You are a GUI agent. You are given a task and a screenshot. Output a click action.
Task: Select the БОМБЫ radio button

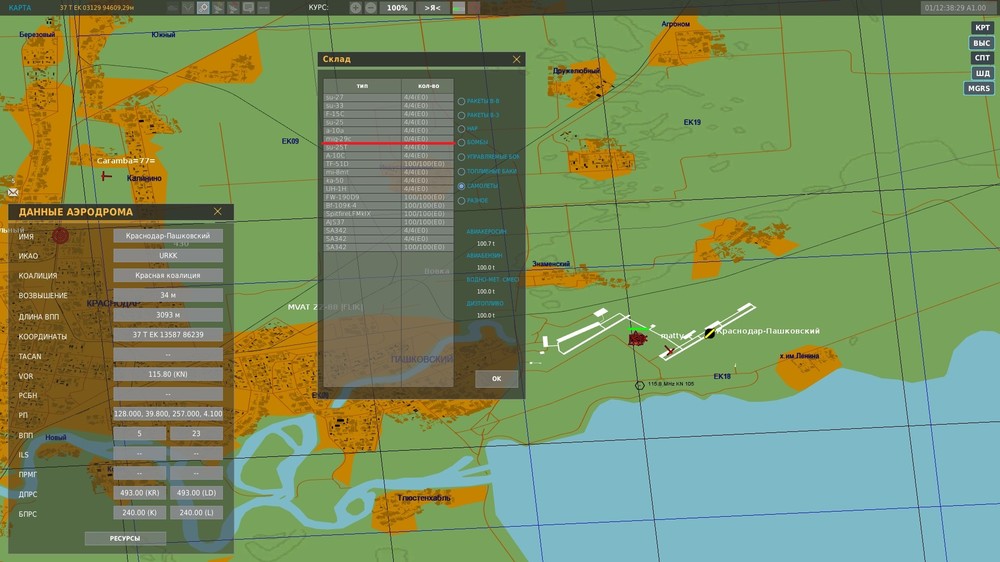461,142
